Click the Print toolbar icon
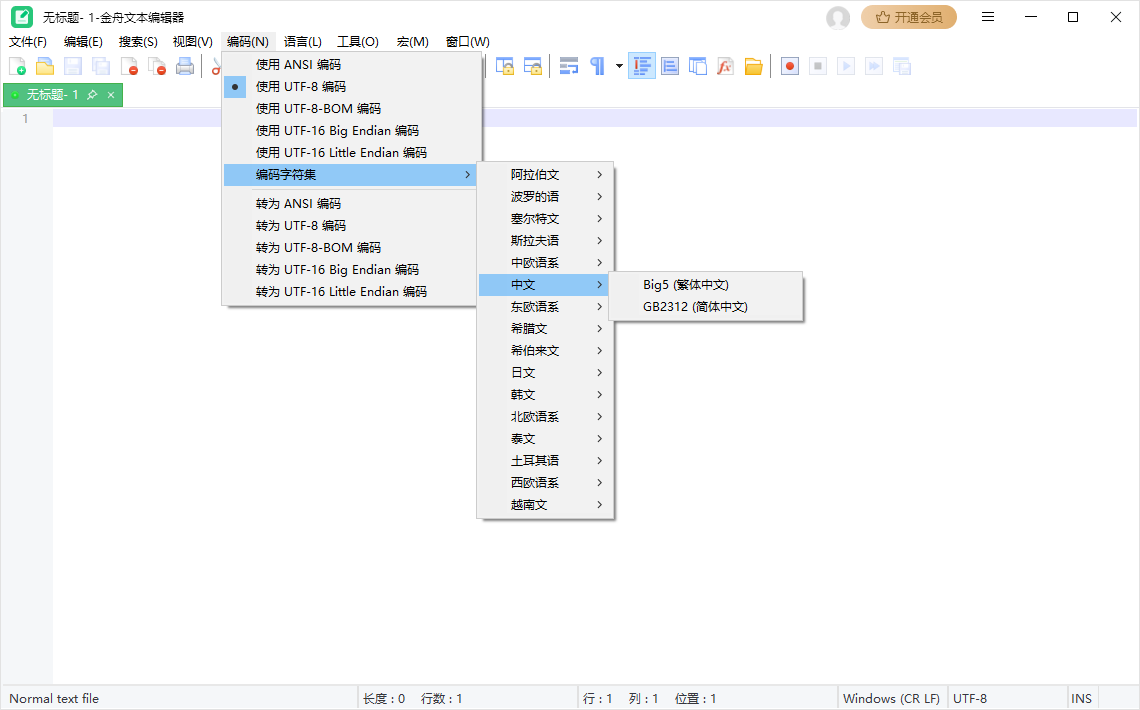 pos(185,66)
